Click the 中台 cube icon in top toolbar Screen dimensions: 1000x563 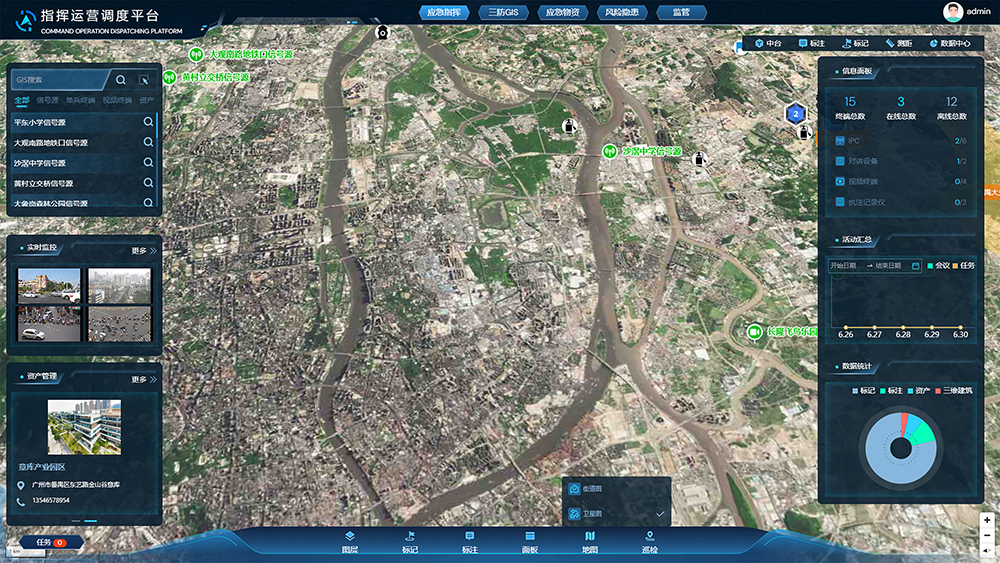759,43
